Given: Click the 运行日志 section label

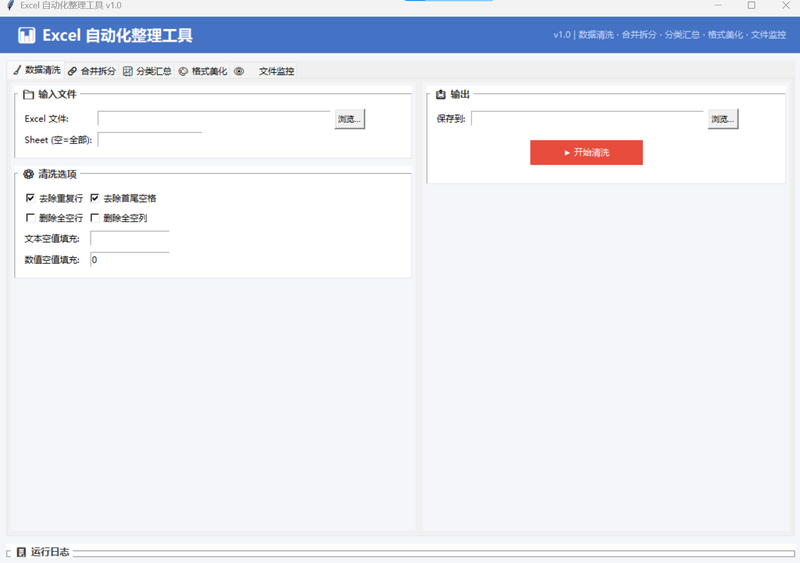Looking at the screenshot, I should pyautogui.click(x=50, y=552).
